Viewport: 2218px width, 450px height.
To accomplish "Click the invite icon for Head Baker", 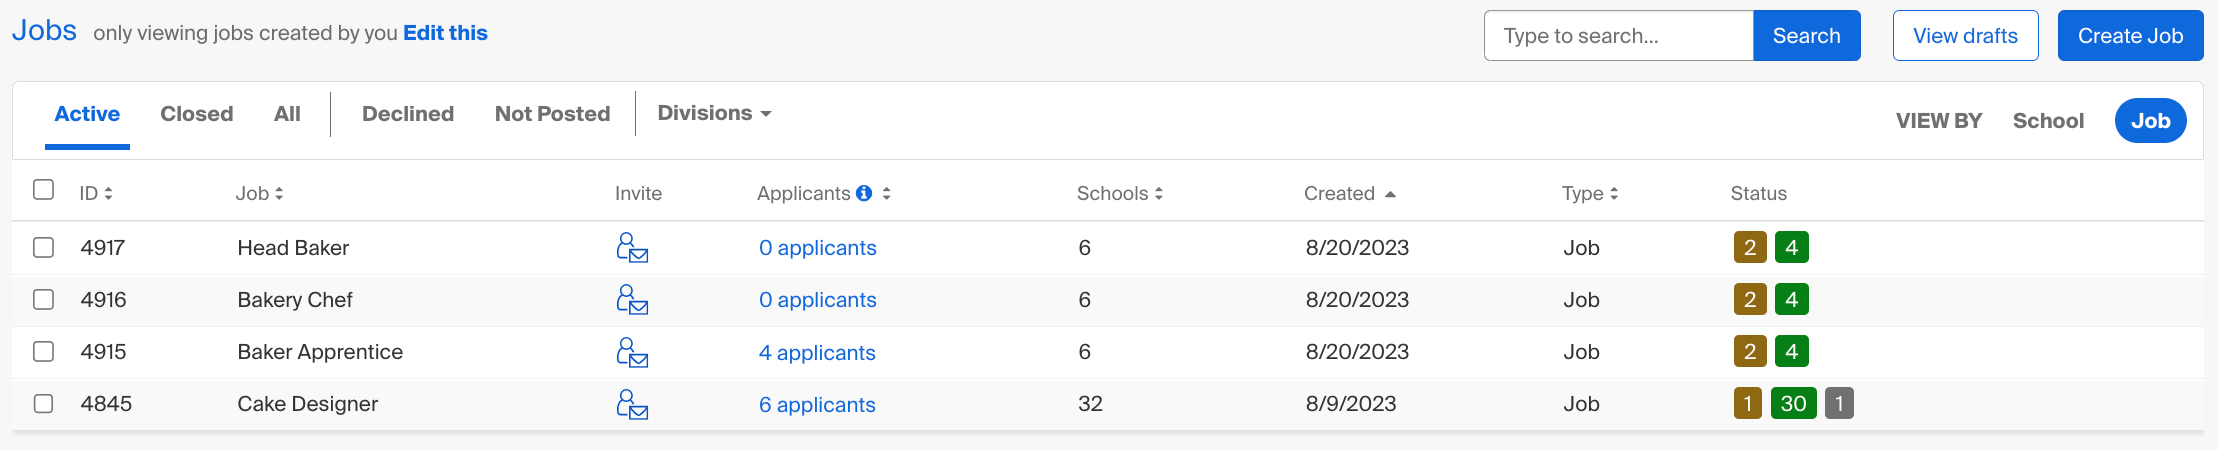I will (632, 248).
